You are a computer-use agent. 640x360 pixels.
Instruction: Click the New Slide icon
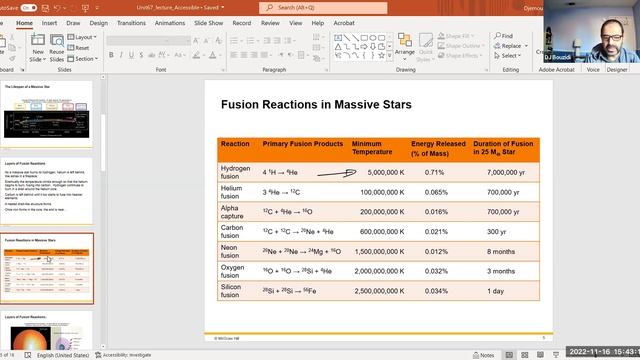38,40
